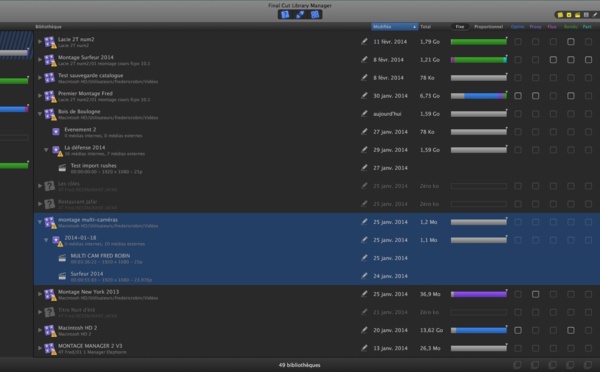The image size is (600, 372).
Task: Click the grey filmstrip icon in top-right toolbar
Action: click(x=586, y=15)
